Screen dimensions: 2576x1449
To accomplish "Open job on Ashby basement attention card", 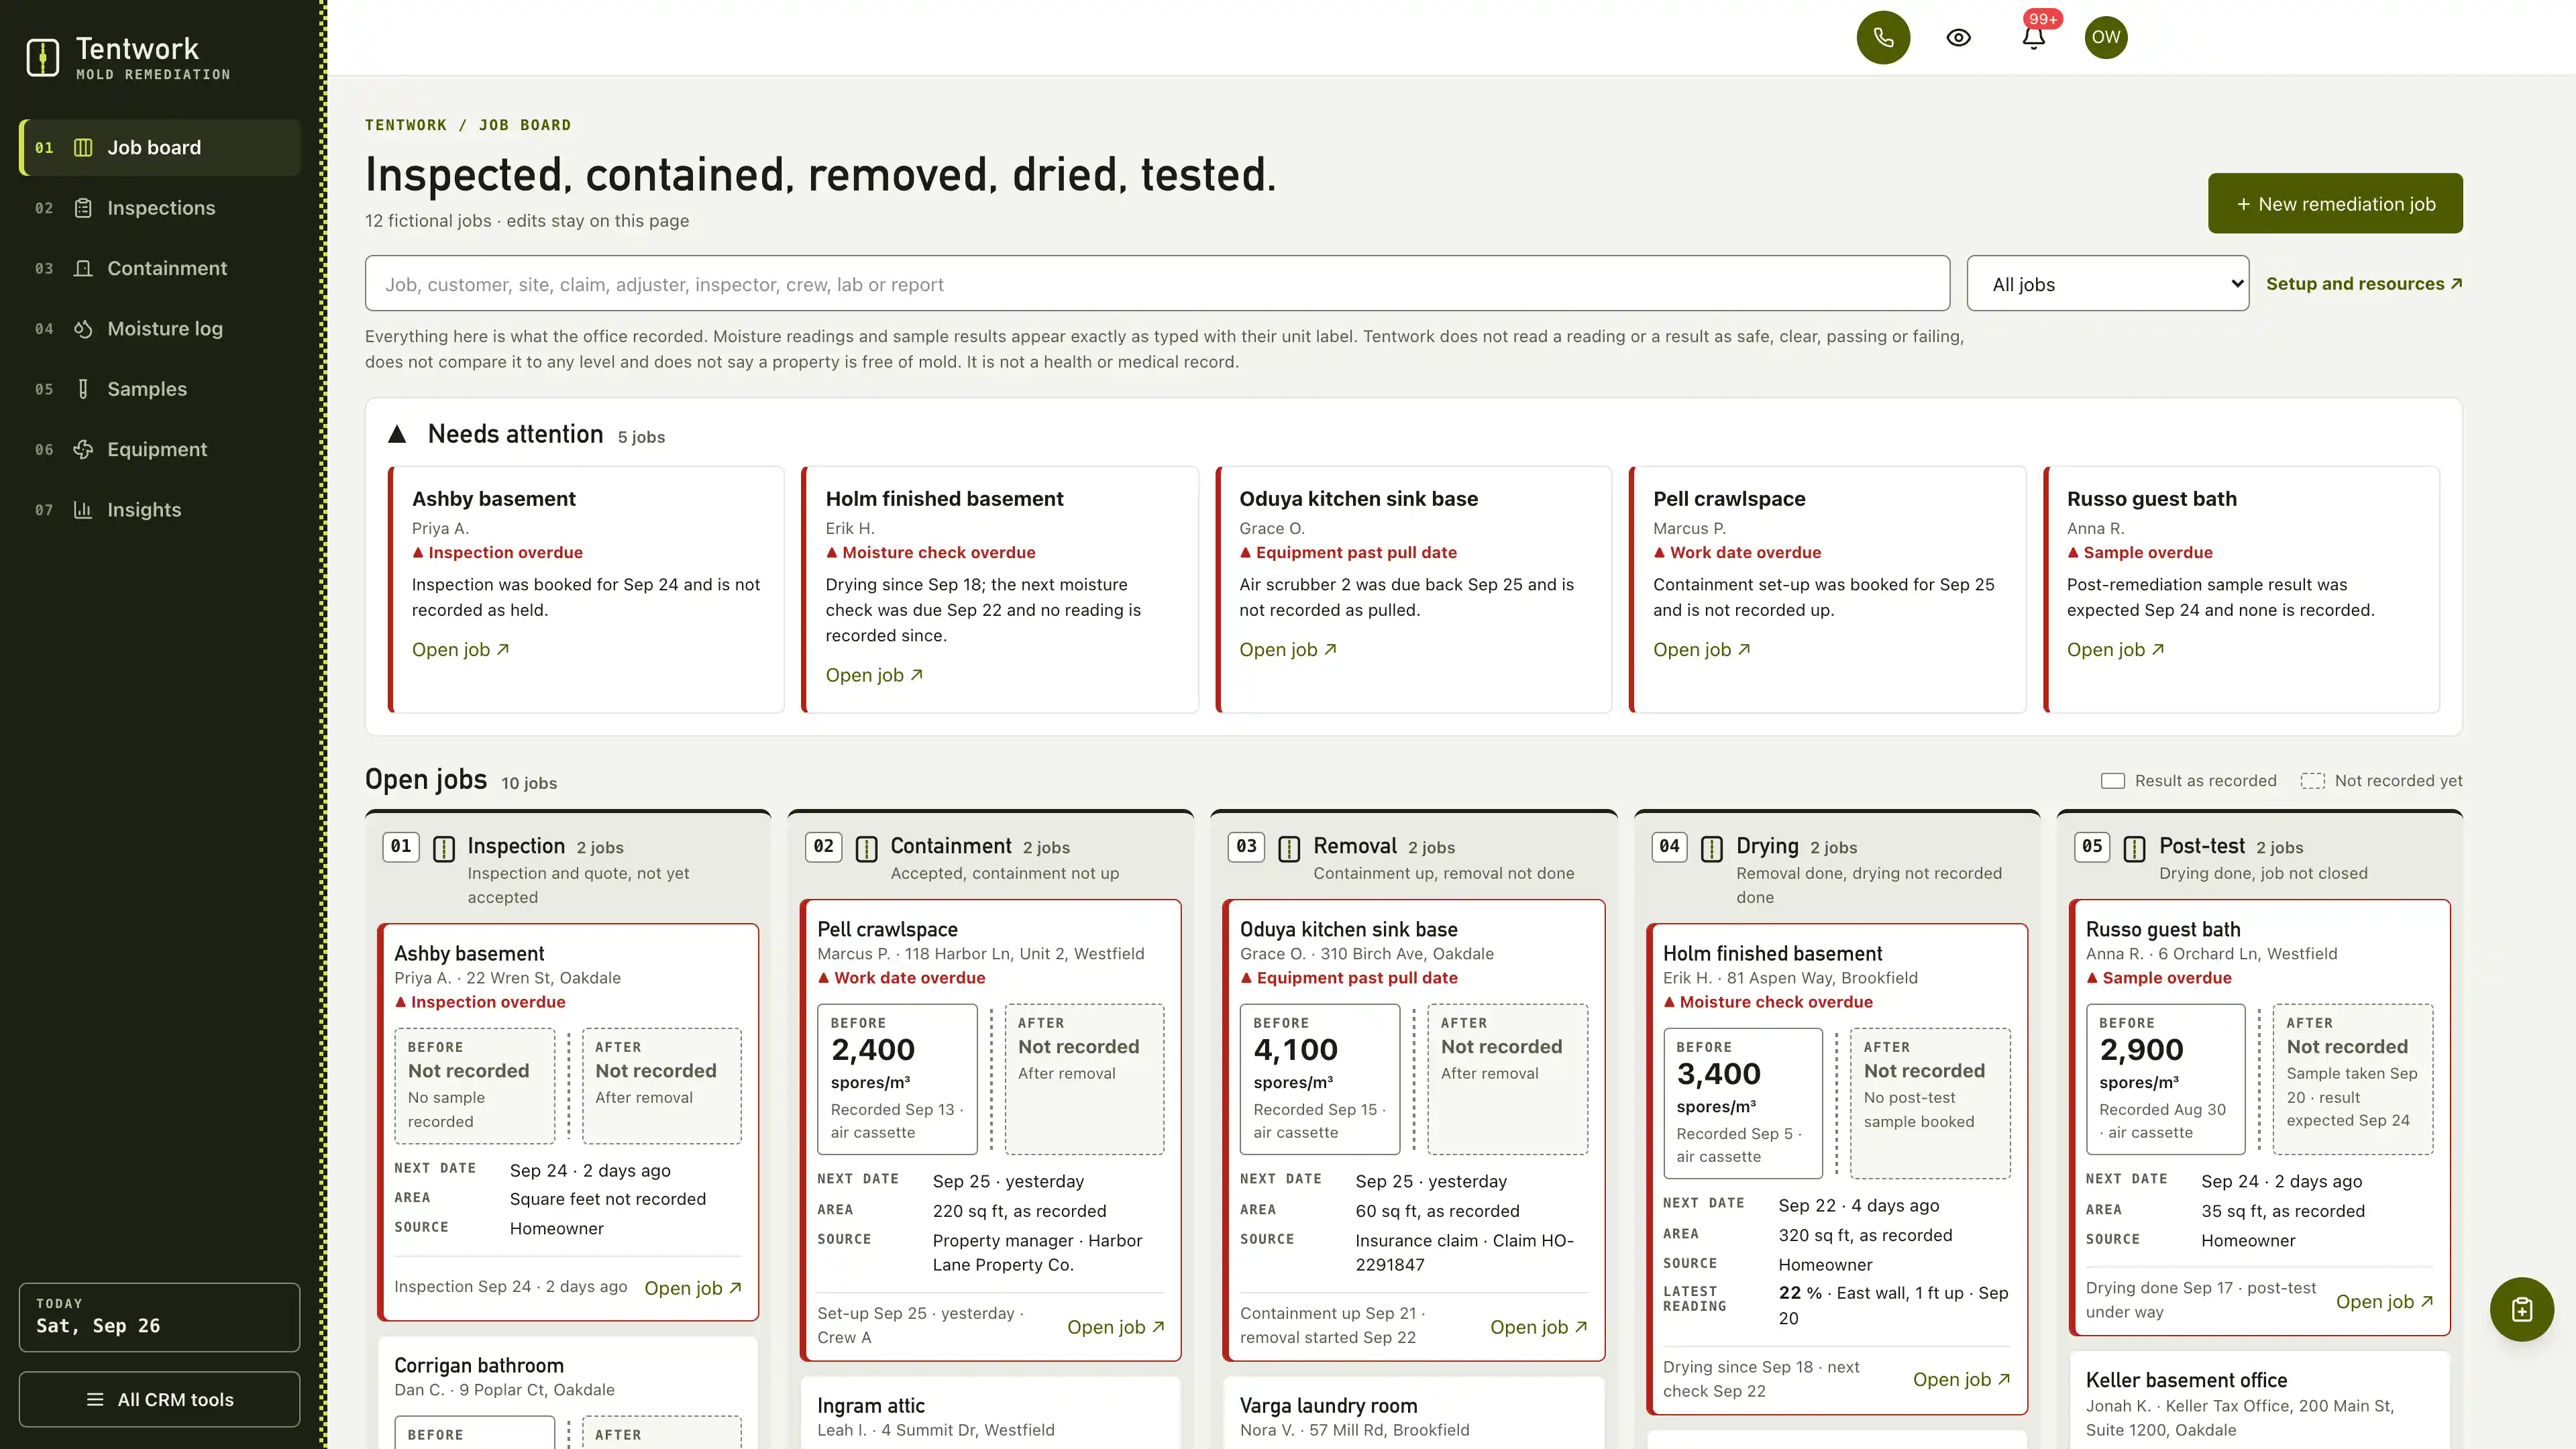I will tap(461, 650).
